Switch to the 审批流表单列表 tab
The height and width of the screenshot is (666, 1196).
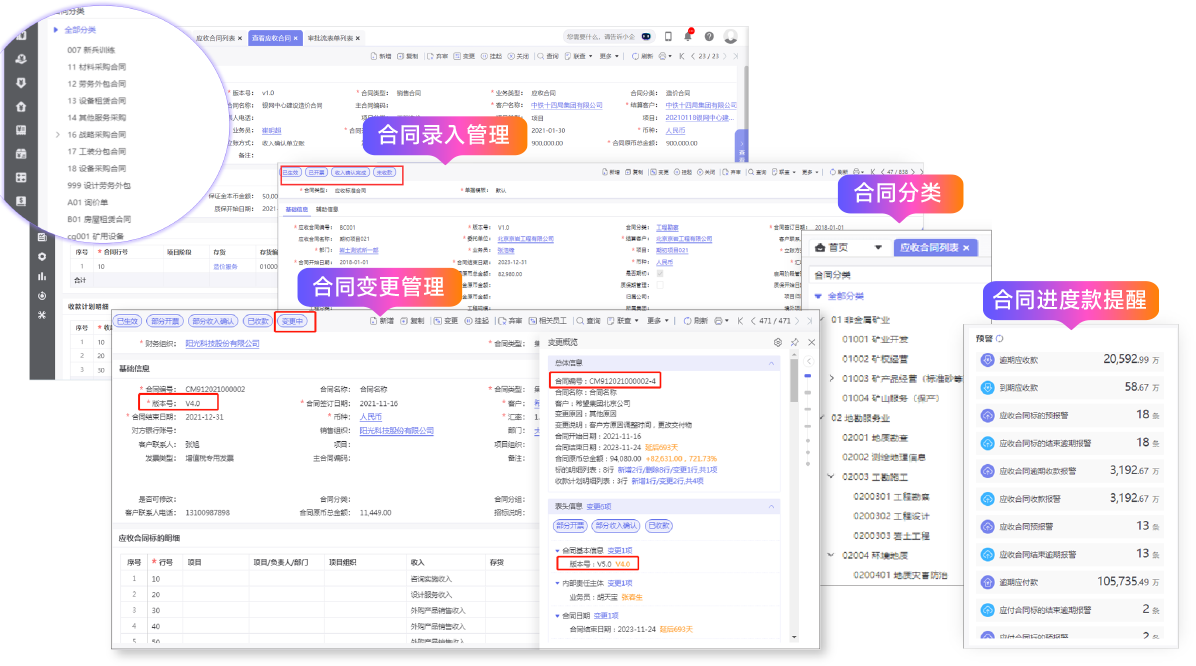click(x=331, y=37)
